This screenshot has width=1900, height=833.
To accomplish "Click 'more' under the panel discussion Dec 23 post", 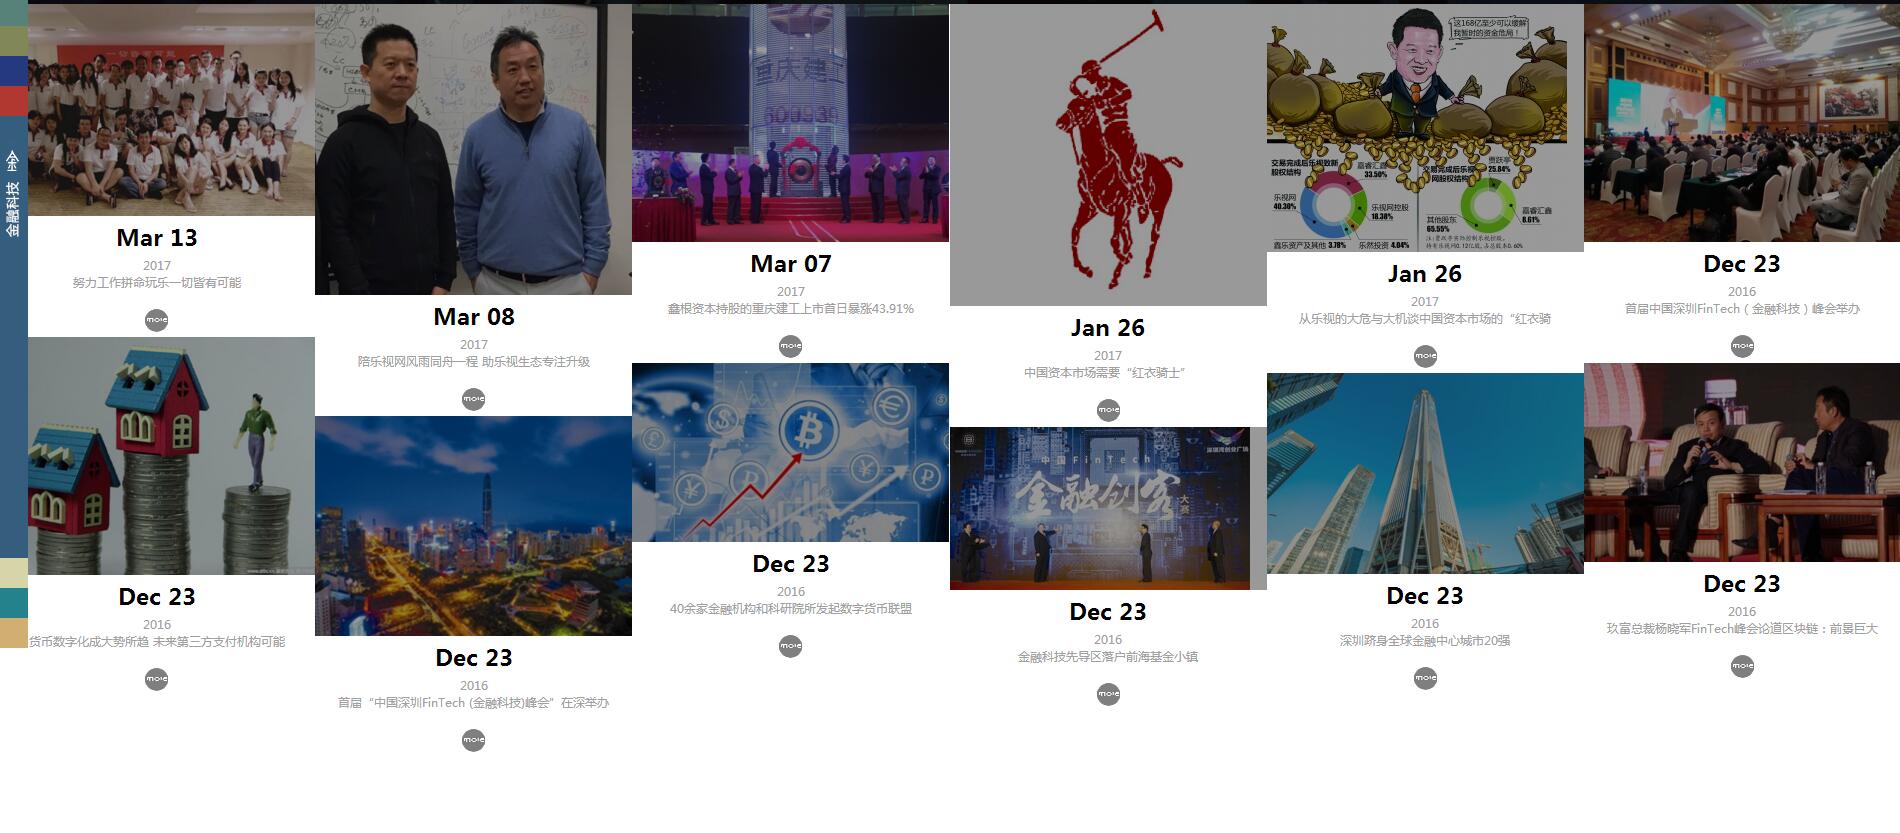I will point(1742,666).
